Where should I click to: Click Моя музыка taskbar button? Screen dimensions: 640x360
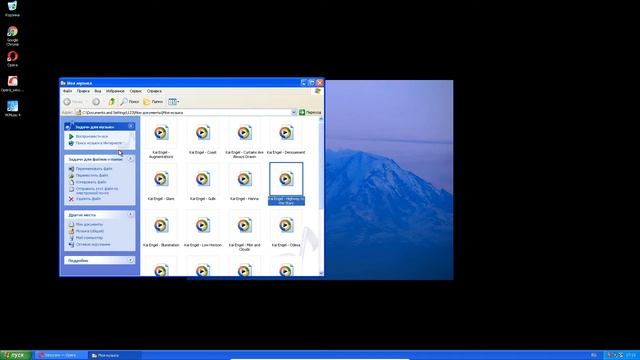point(115,355)
